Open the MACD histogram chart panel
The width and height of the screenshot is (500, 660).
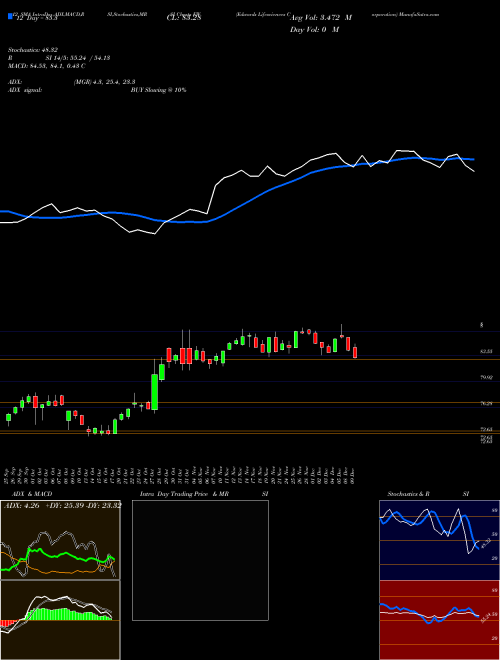tap(60, 620)
